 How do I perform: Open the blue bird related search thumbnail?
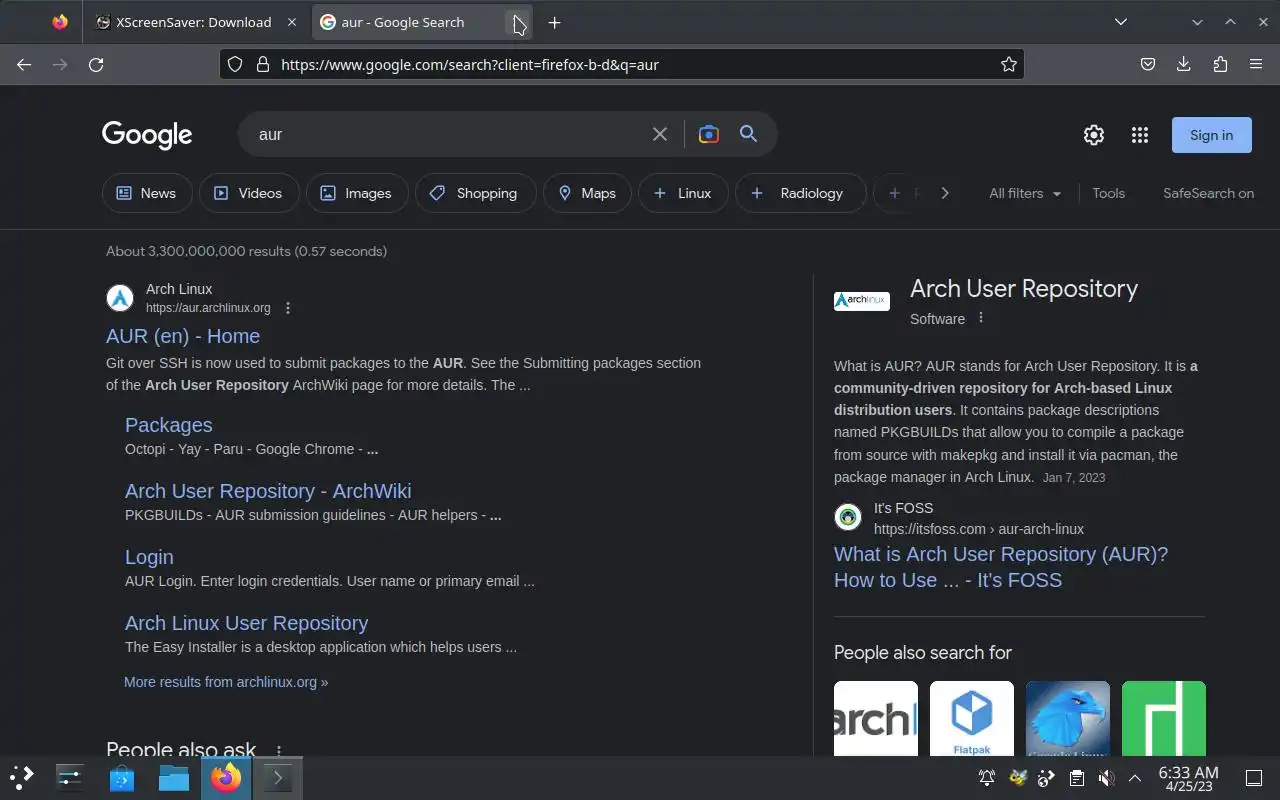[x=1068, y=719]
